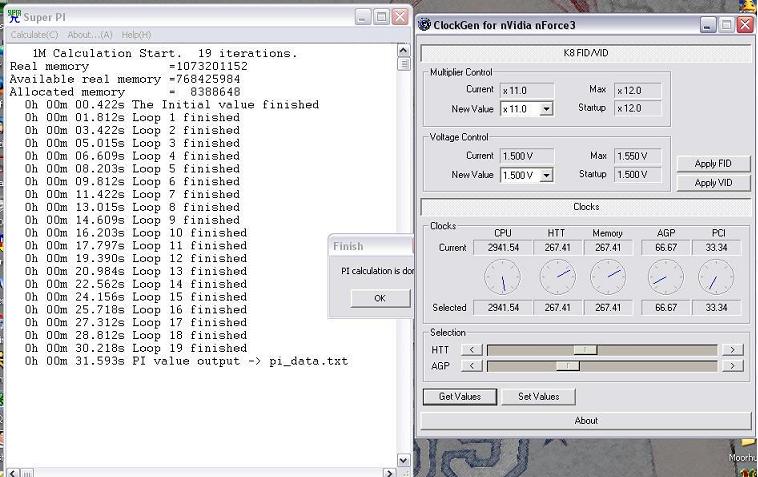Screen dimensions: 758x477
Task: Click the PCI clock gauge dial
Action: tap(716, 277)
